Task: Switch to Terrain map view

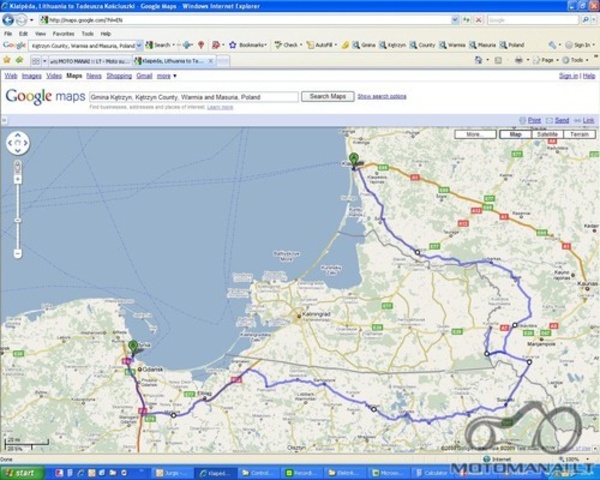Action: pyautogui.click(x=579, y=134)
